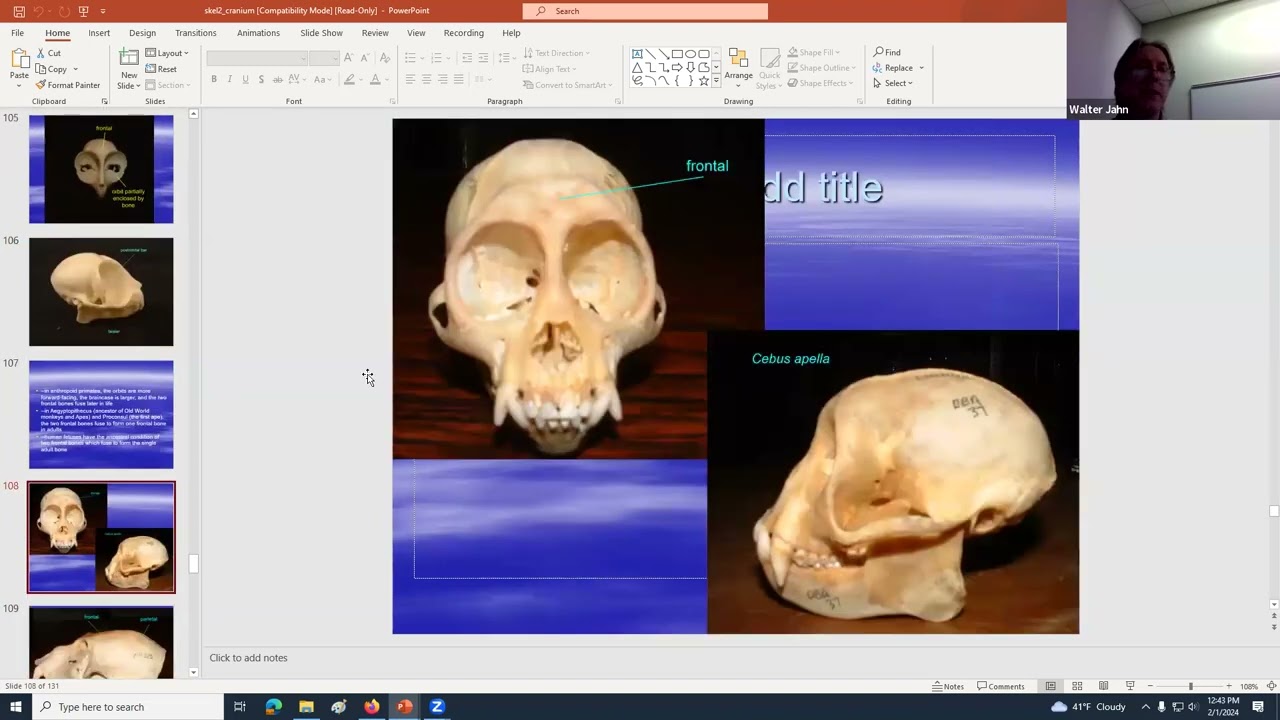The width and height of the screenshot is (1280, 720).
Task: Select the 5-point Star shape
Action: (x=704, y=80)
